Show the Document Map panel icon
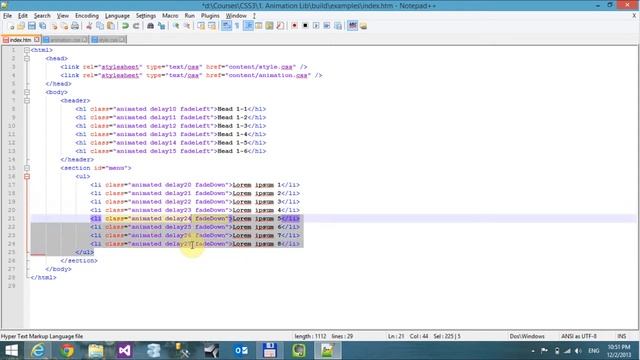The width and height of the screenshot is (640, 360). 269,26
